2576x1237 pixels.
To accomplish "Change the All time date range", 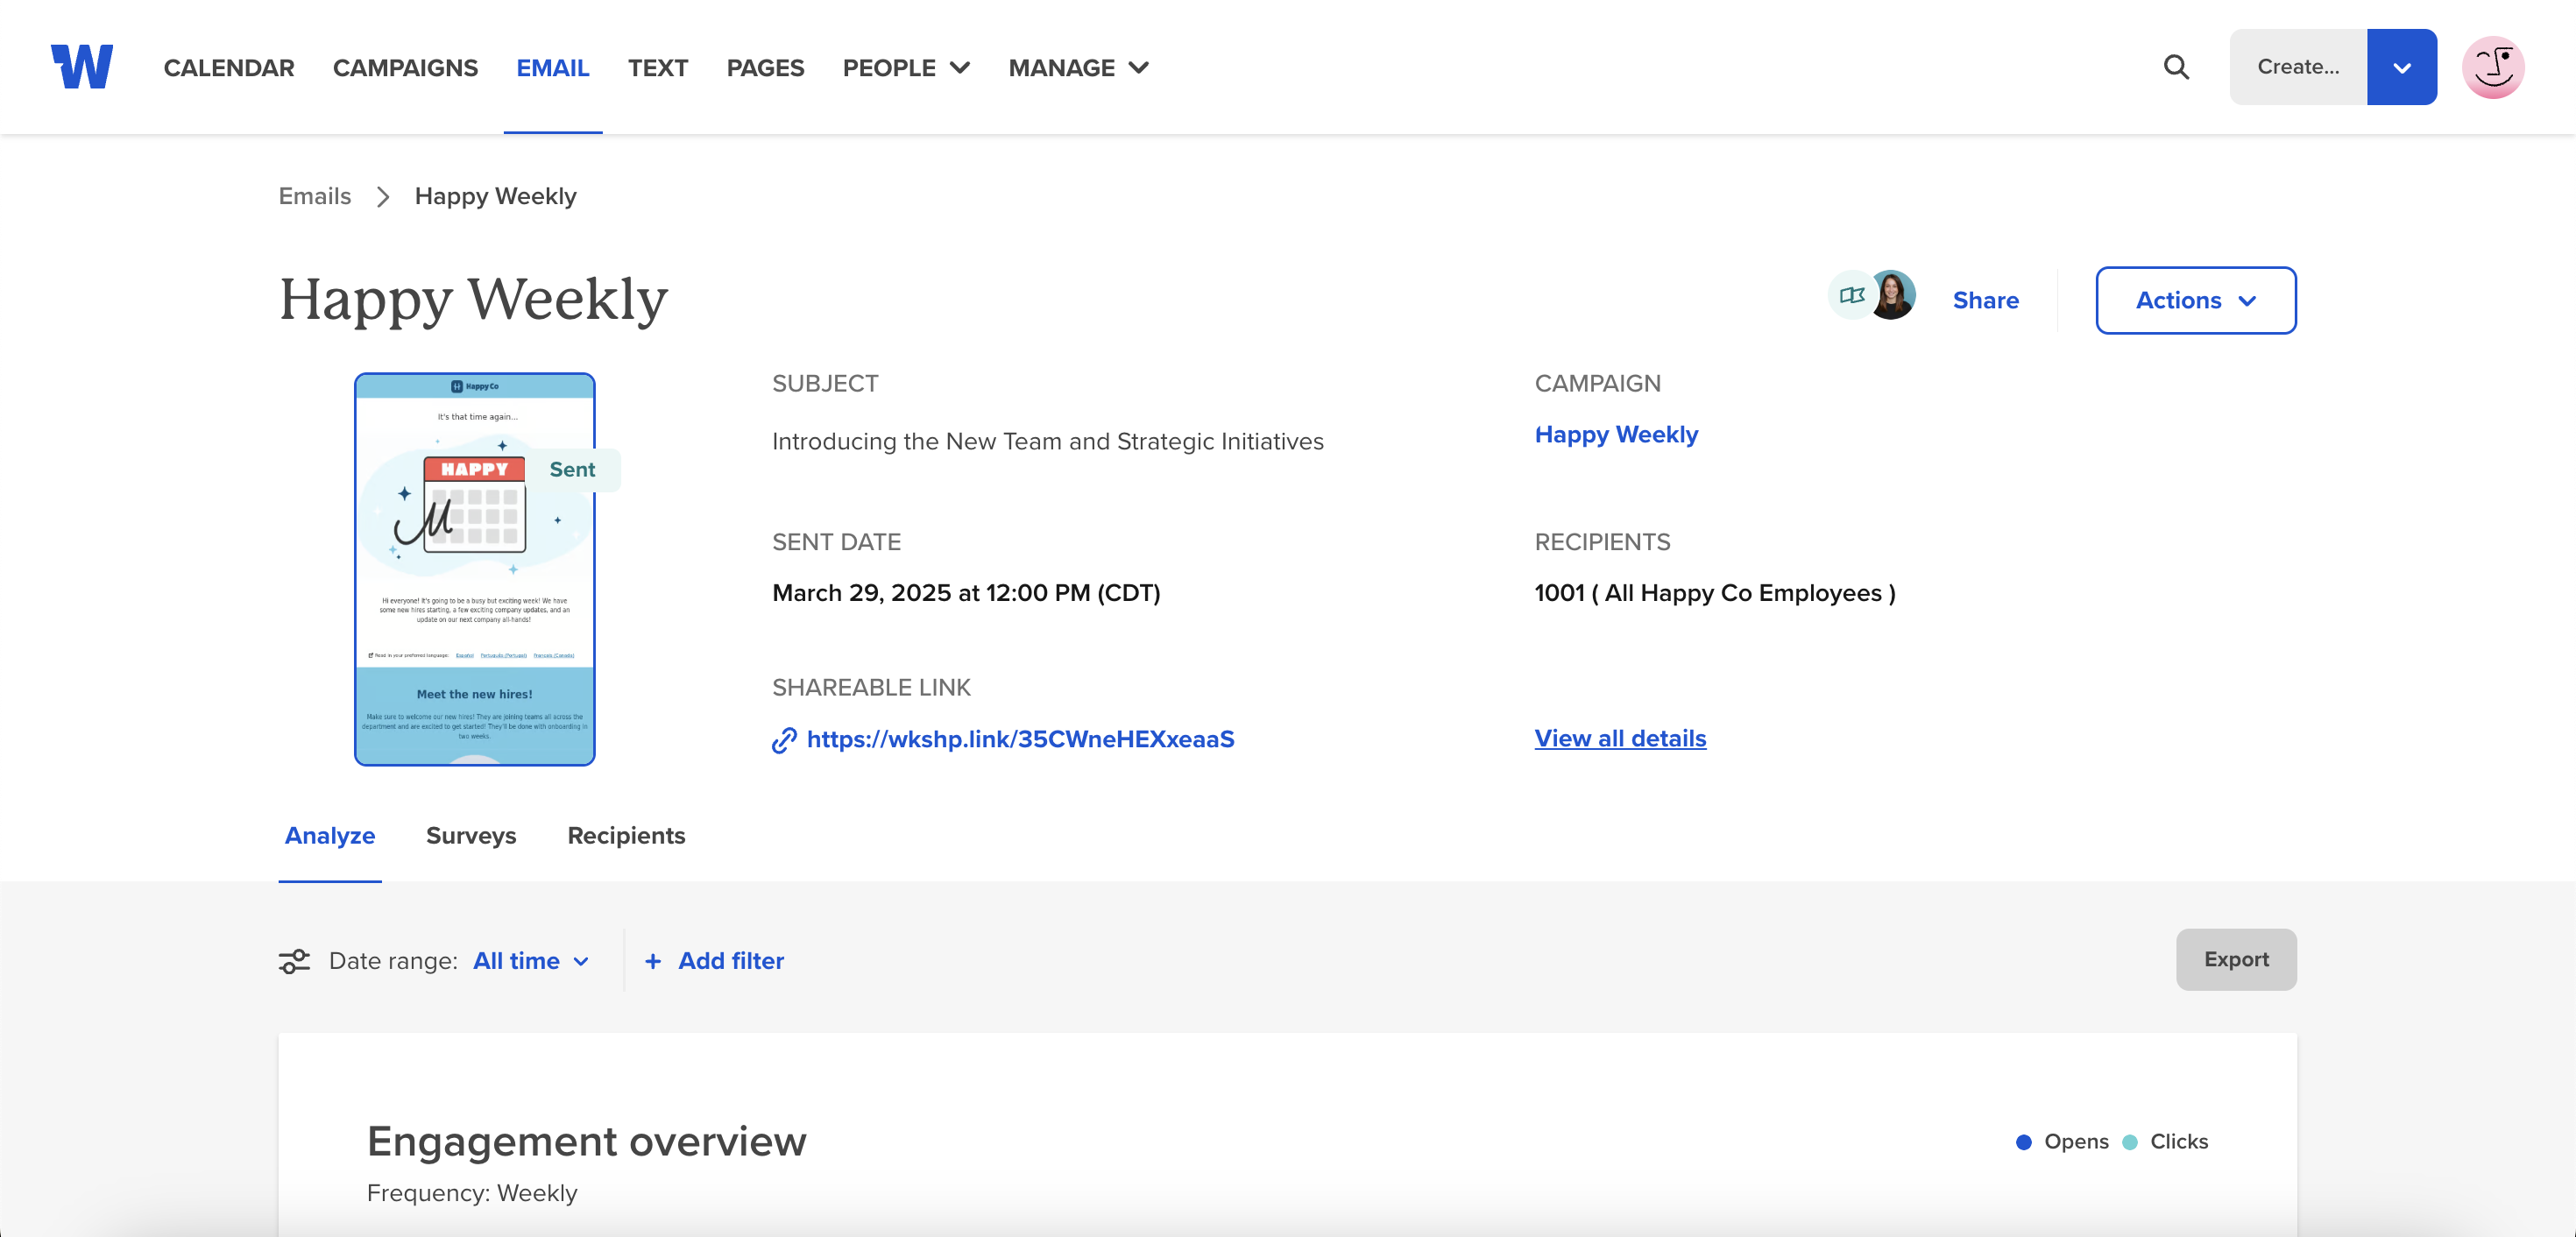I will [531, 961].
